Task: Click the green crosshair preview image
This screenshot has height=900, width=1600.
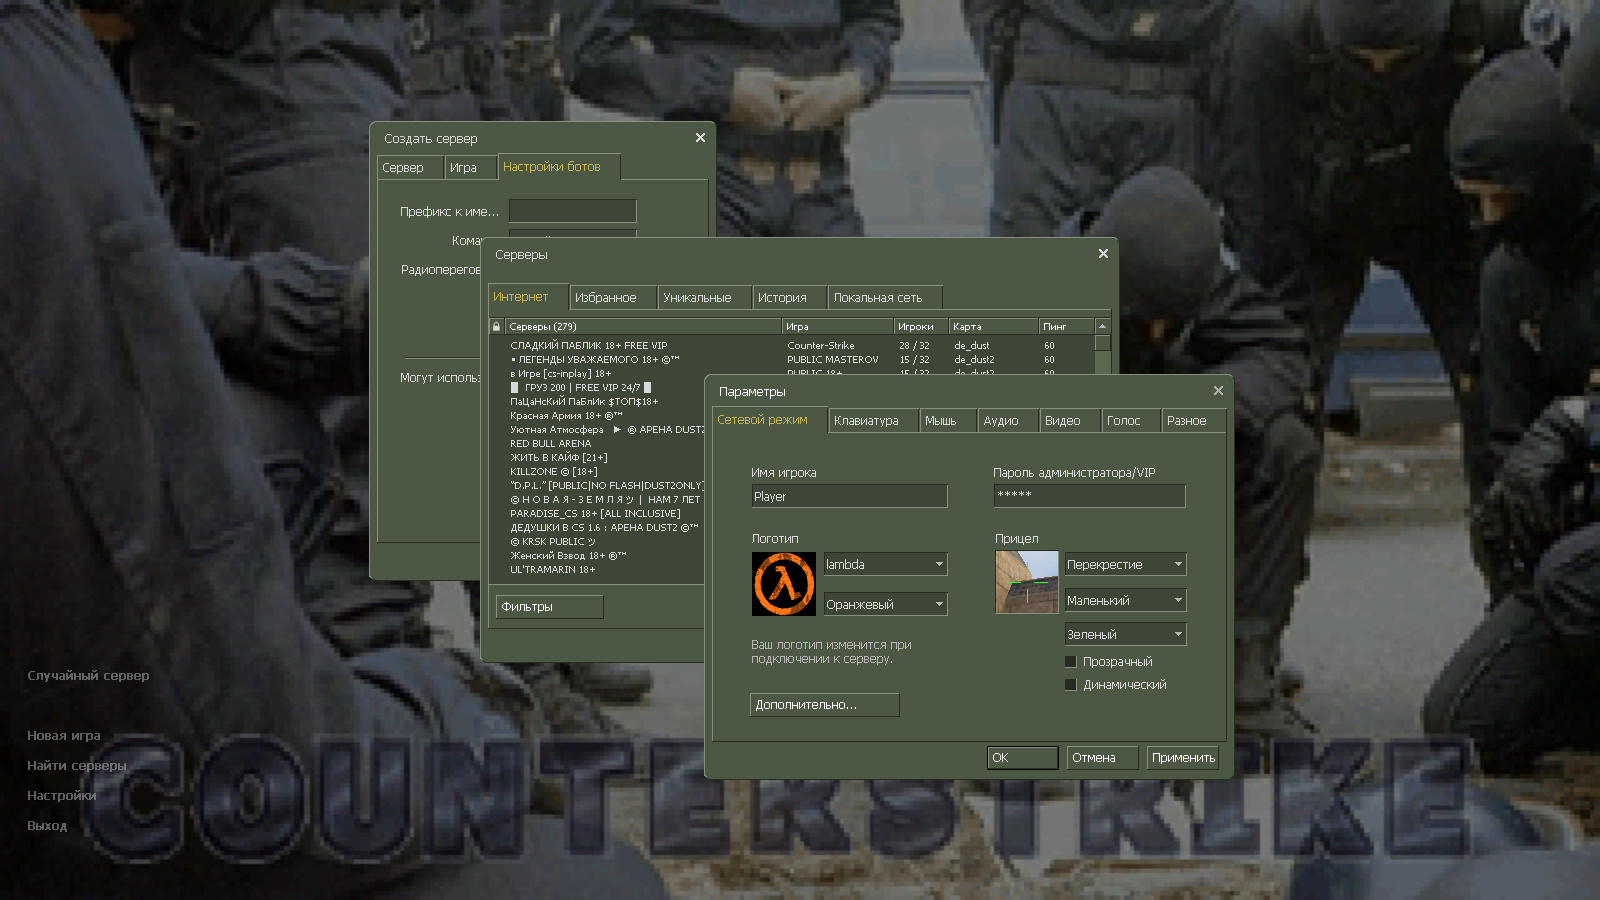Action: (1026, 582)
